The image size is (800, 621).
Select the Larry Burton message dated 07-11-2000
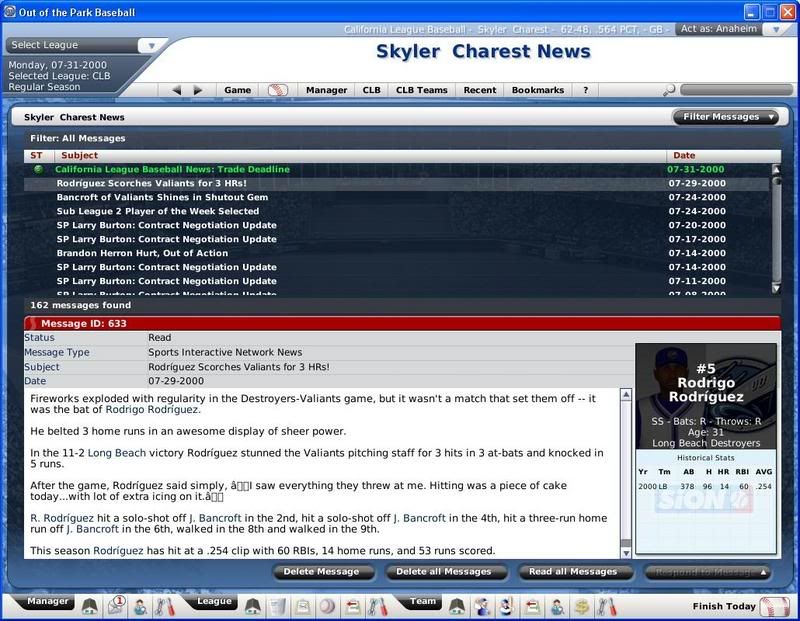pyautogui.click(x=396, y=281)
